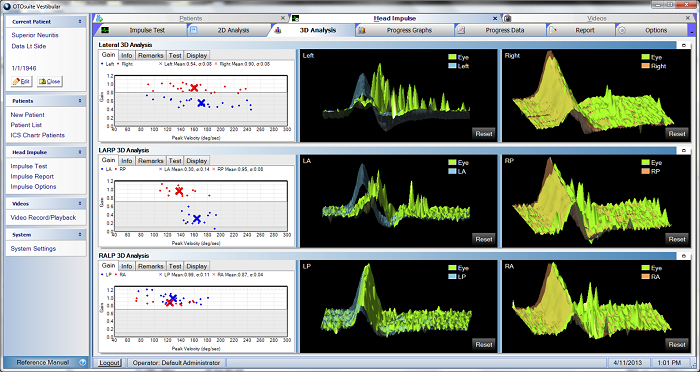This screenshot has width=700, height=372.
Task: Reset the RA 3D view
Action: tap(676, 344)
